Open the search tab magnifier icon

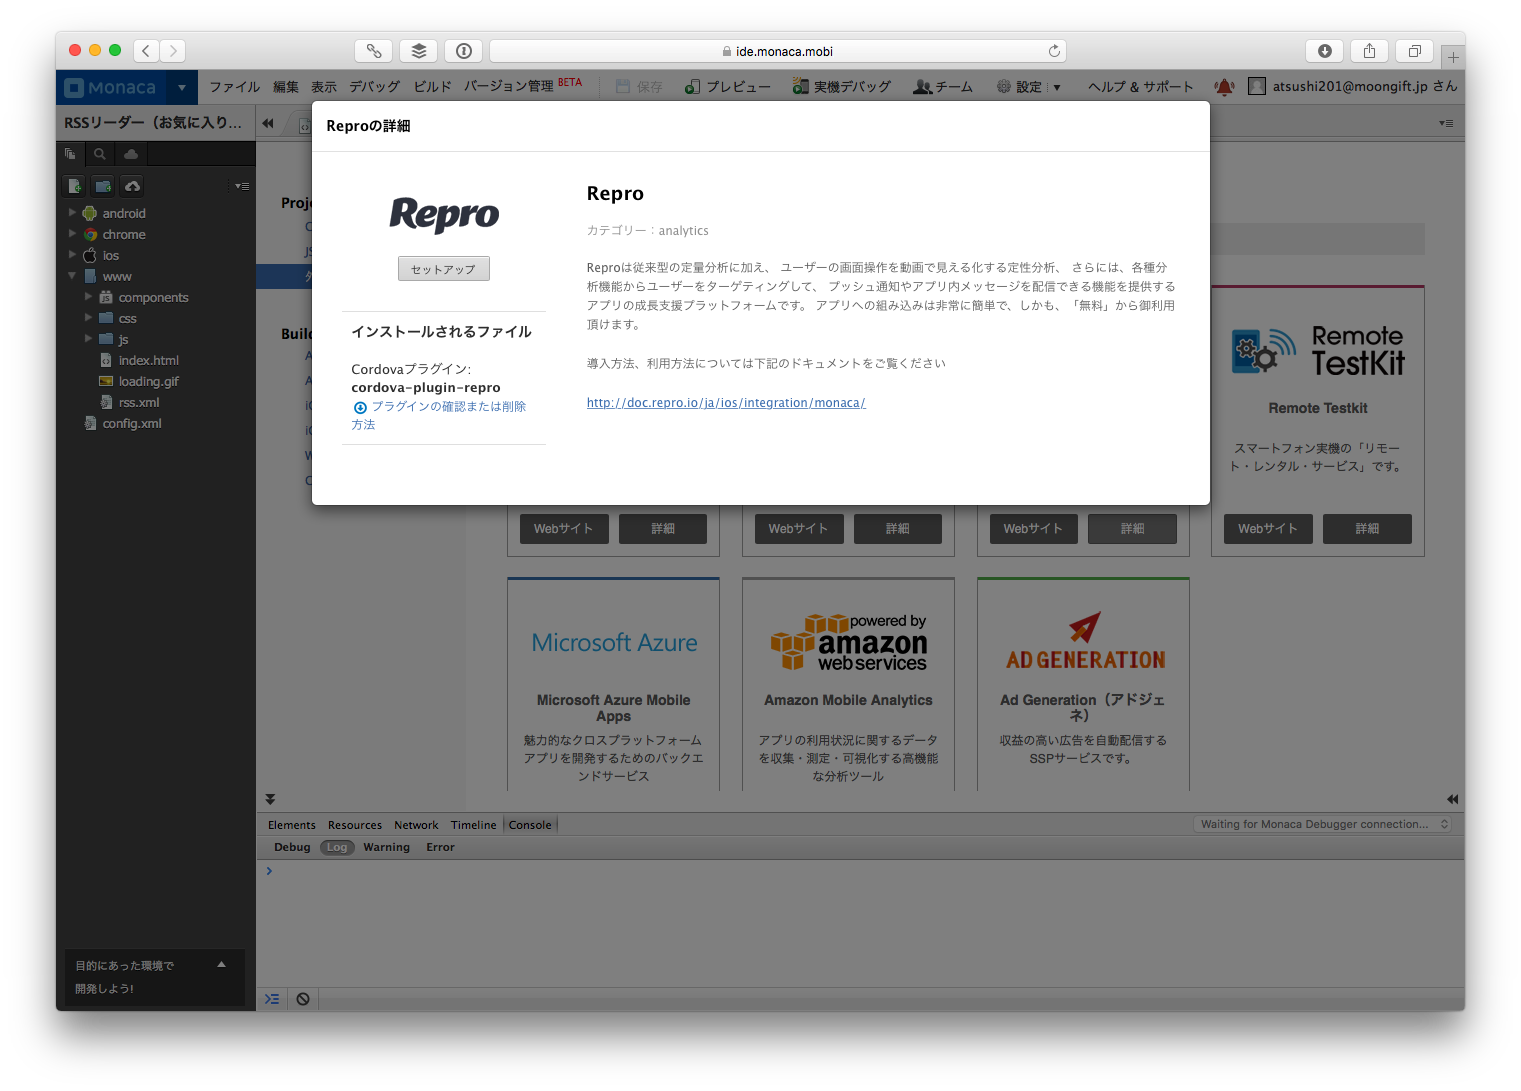pyautogui.click(x=100, y=154)
